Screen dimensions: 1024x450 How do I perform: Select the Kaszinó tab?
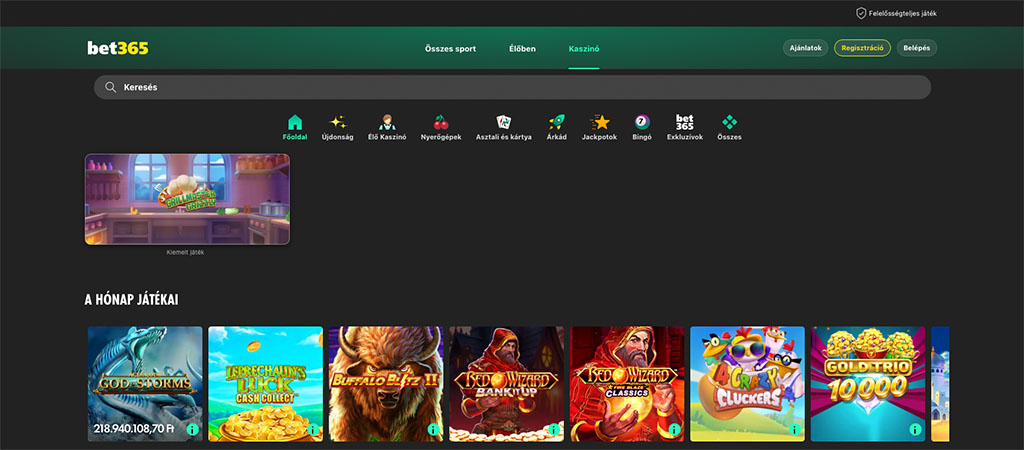[584, 49]
